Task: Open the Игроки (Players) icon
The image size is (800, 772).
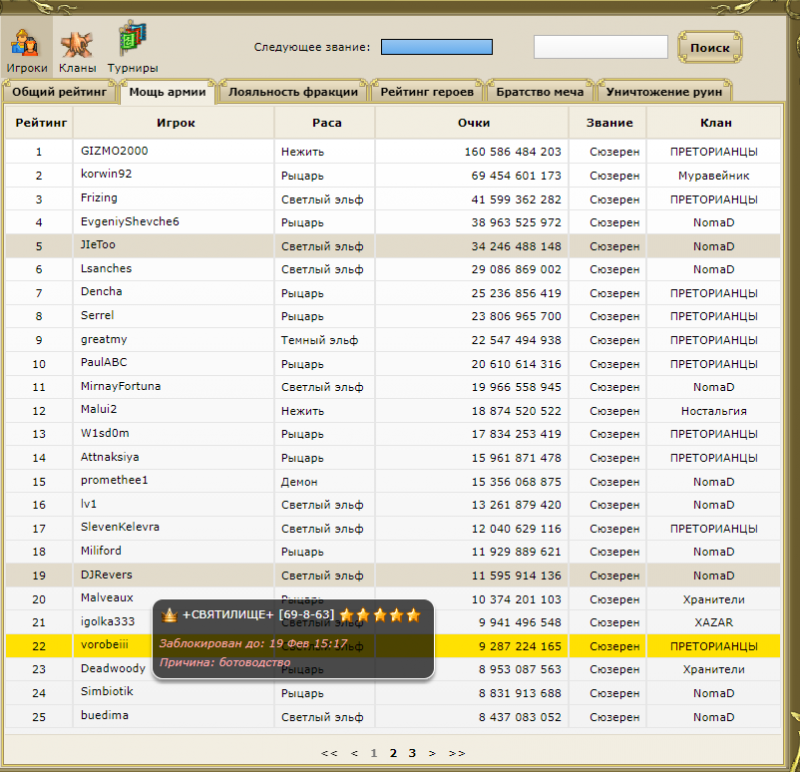Action: click(26, 50)
